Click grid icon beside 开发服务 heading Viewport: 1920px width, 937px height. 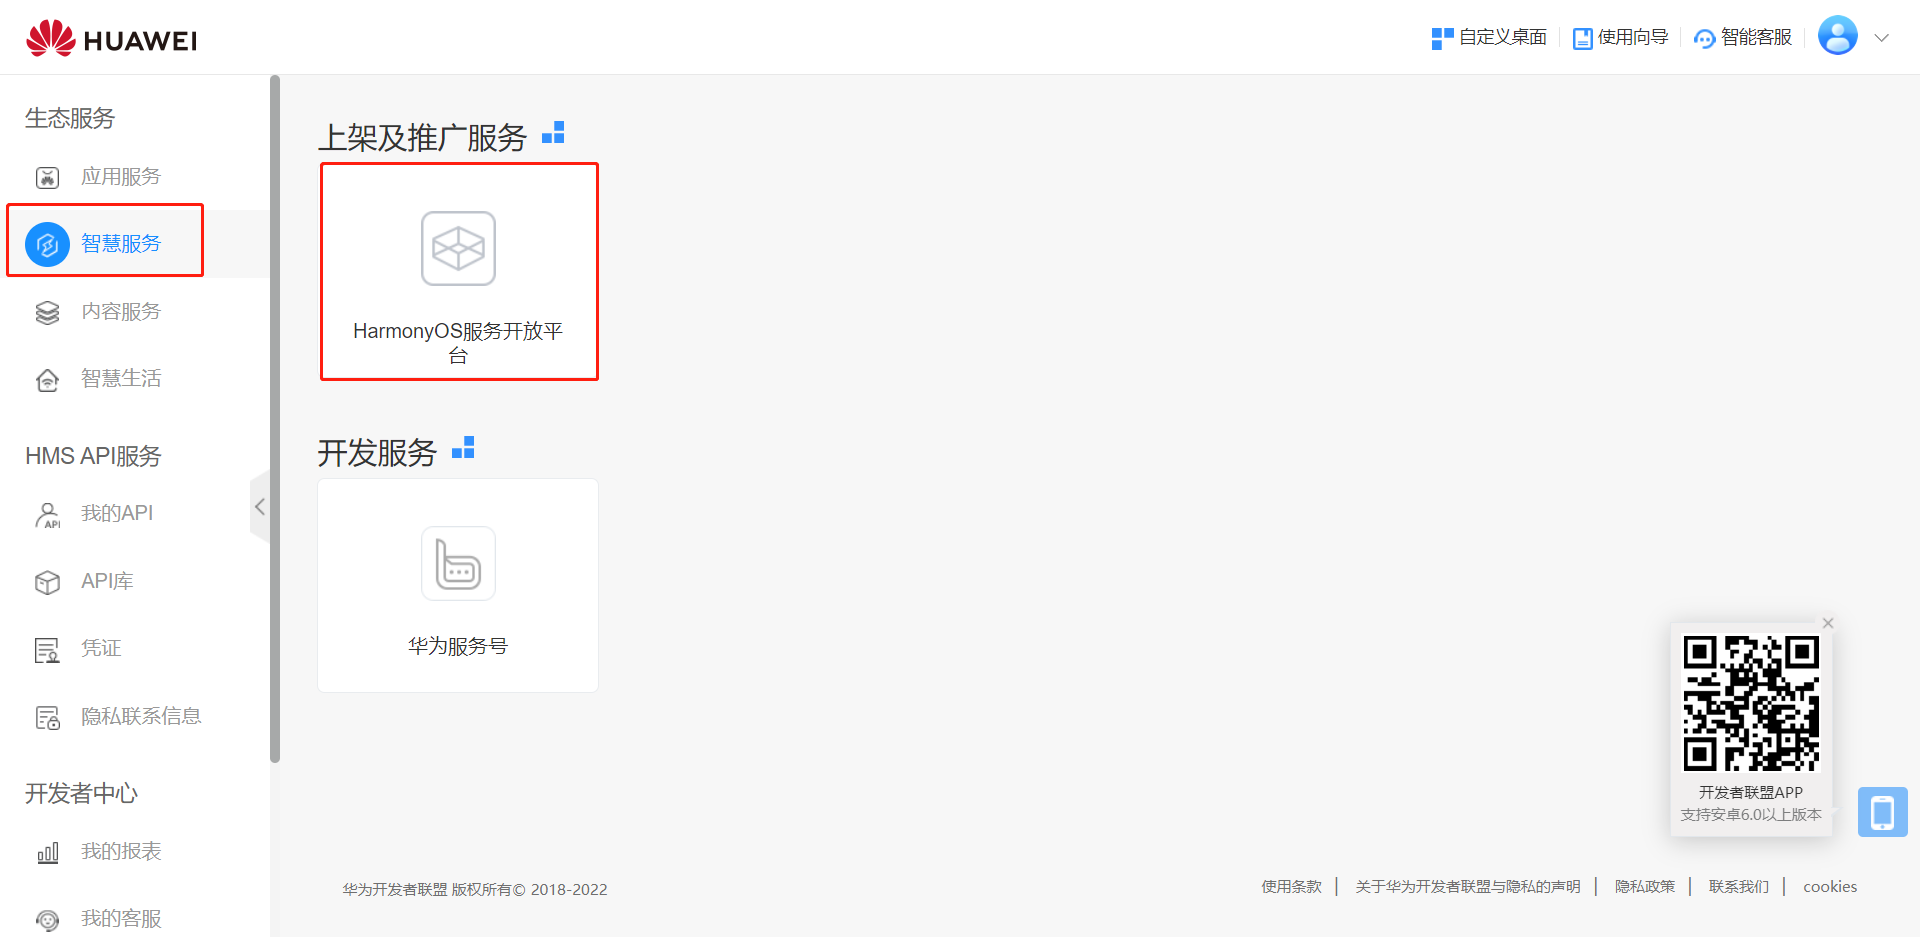tap(463, 448)
